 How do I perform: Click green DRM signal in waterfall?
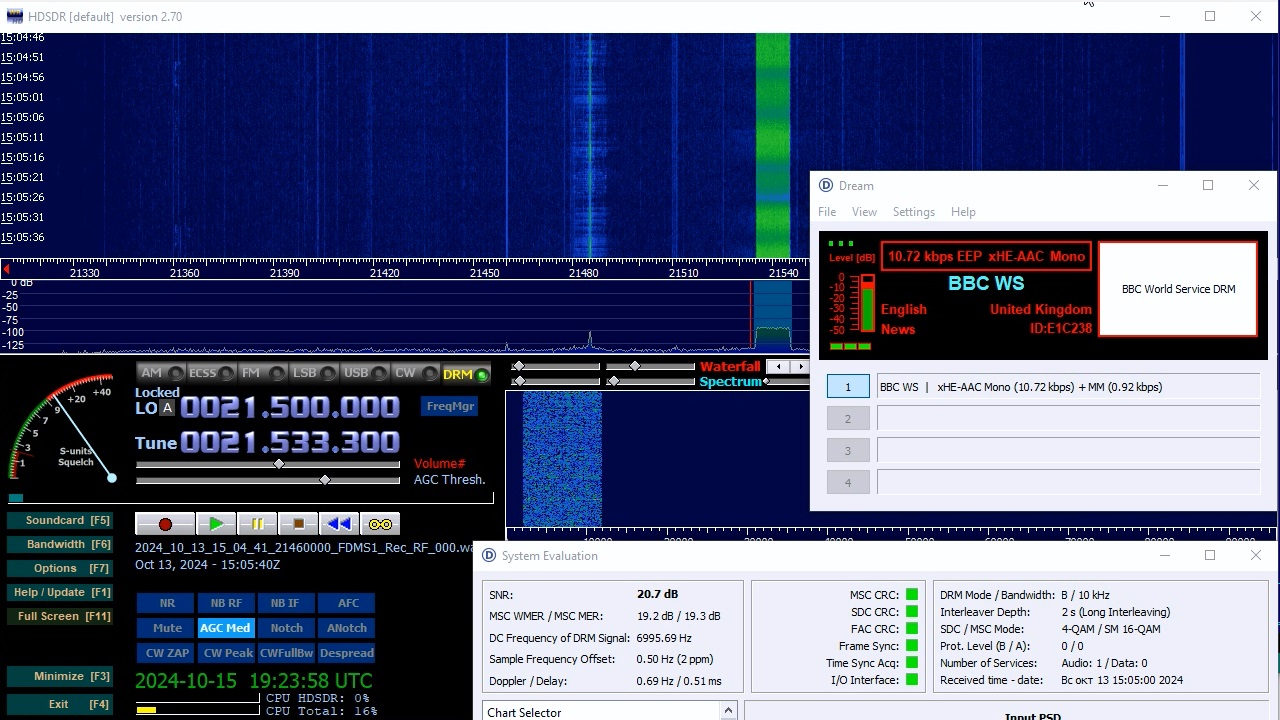tap(773, 145)
